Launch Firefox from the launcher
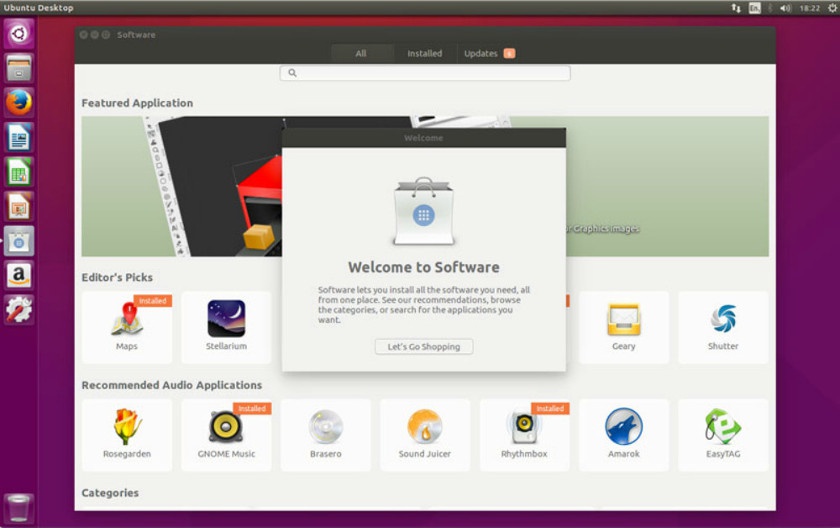 pyautogui.click(x=19, y=102)
